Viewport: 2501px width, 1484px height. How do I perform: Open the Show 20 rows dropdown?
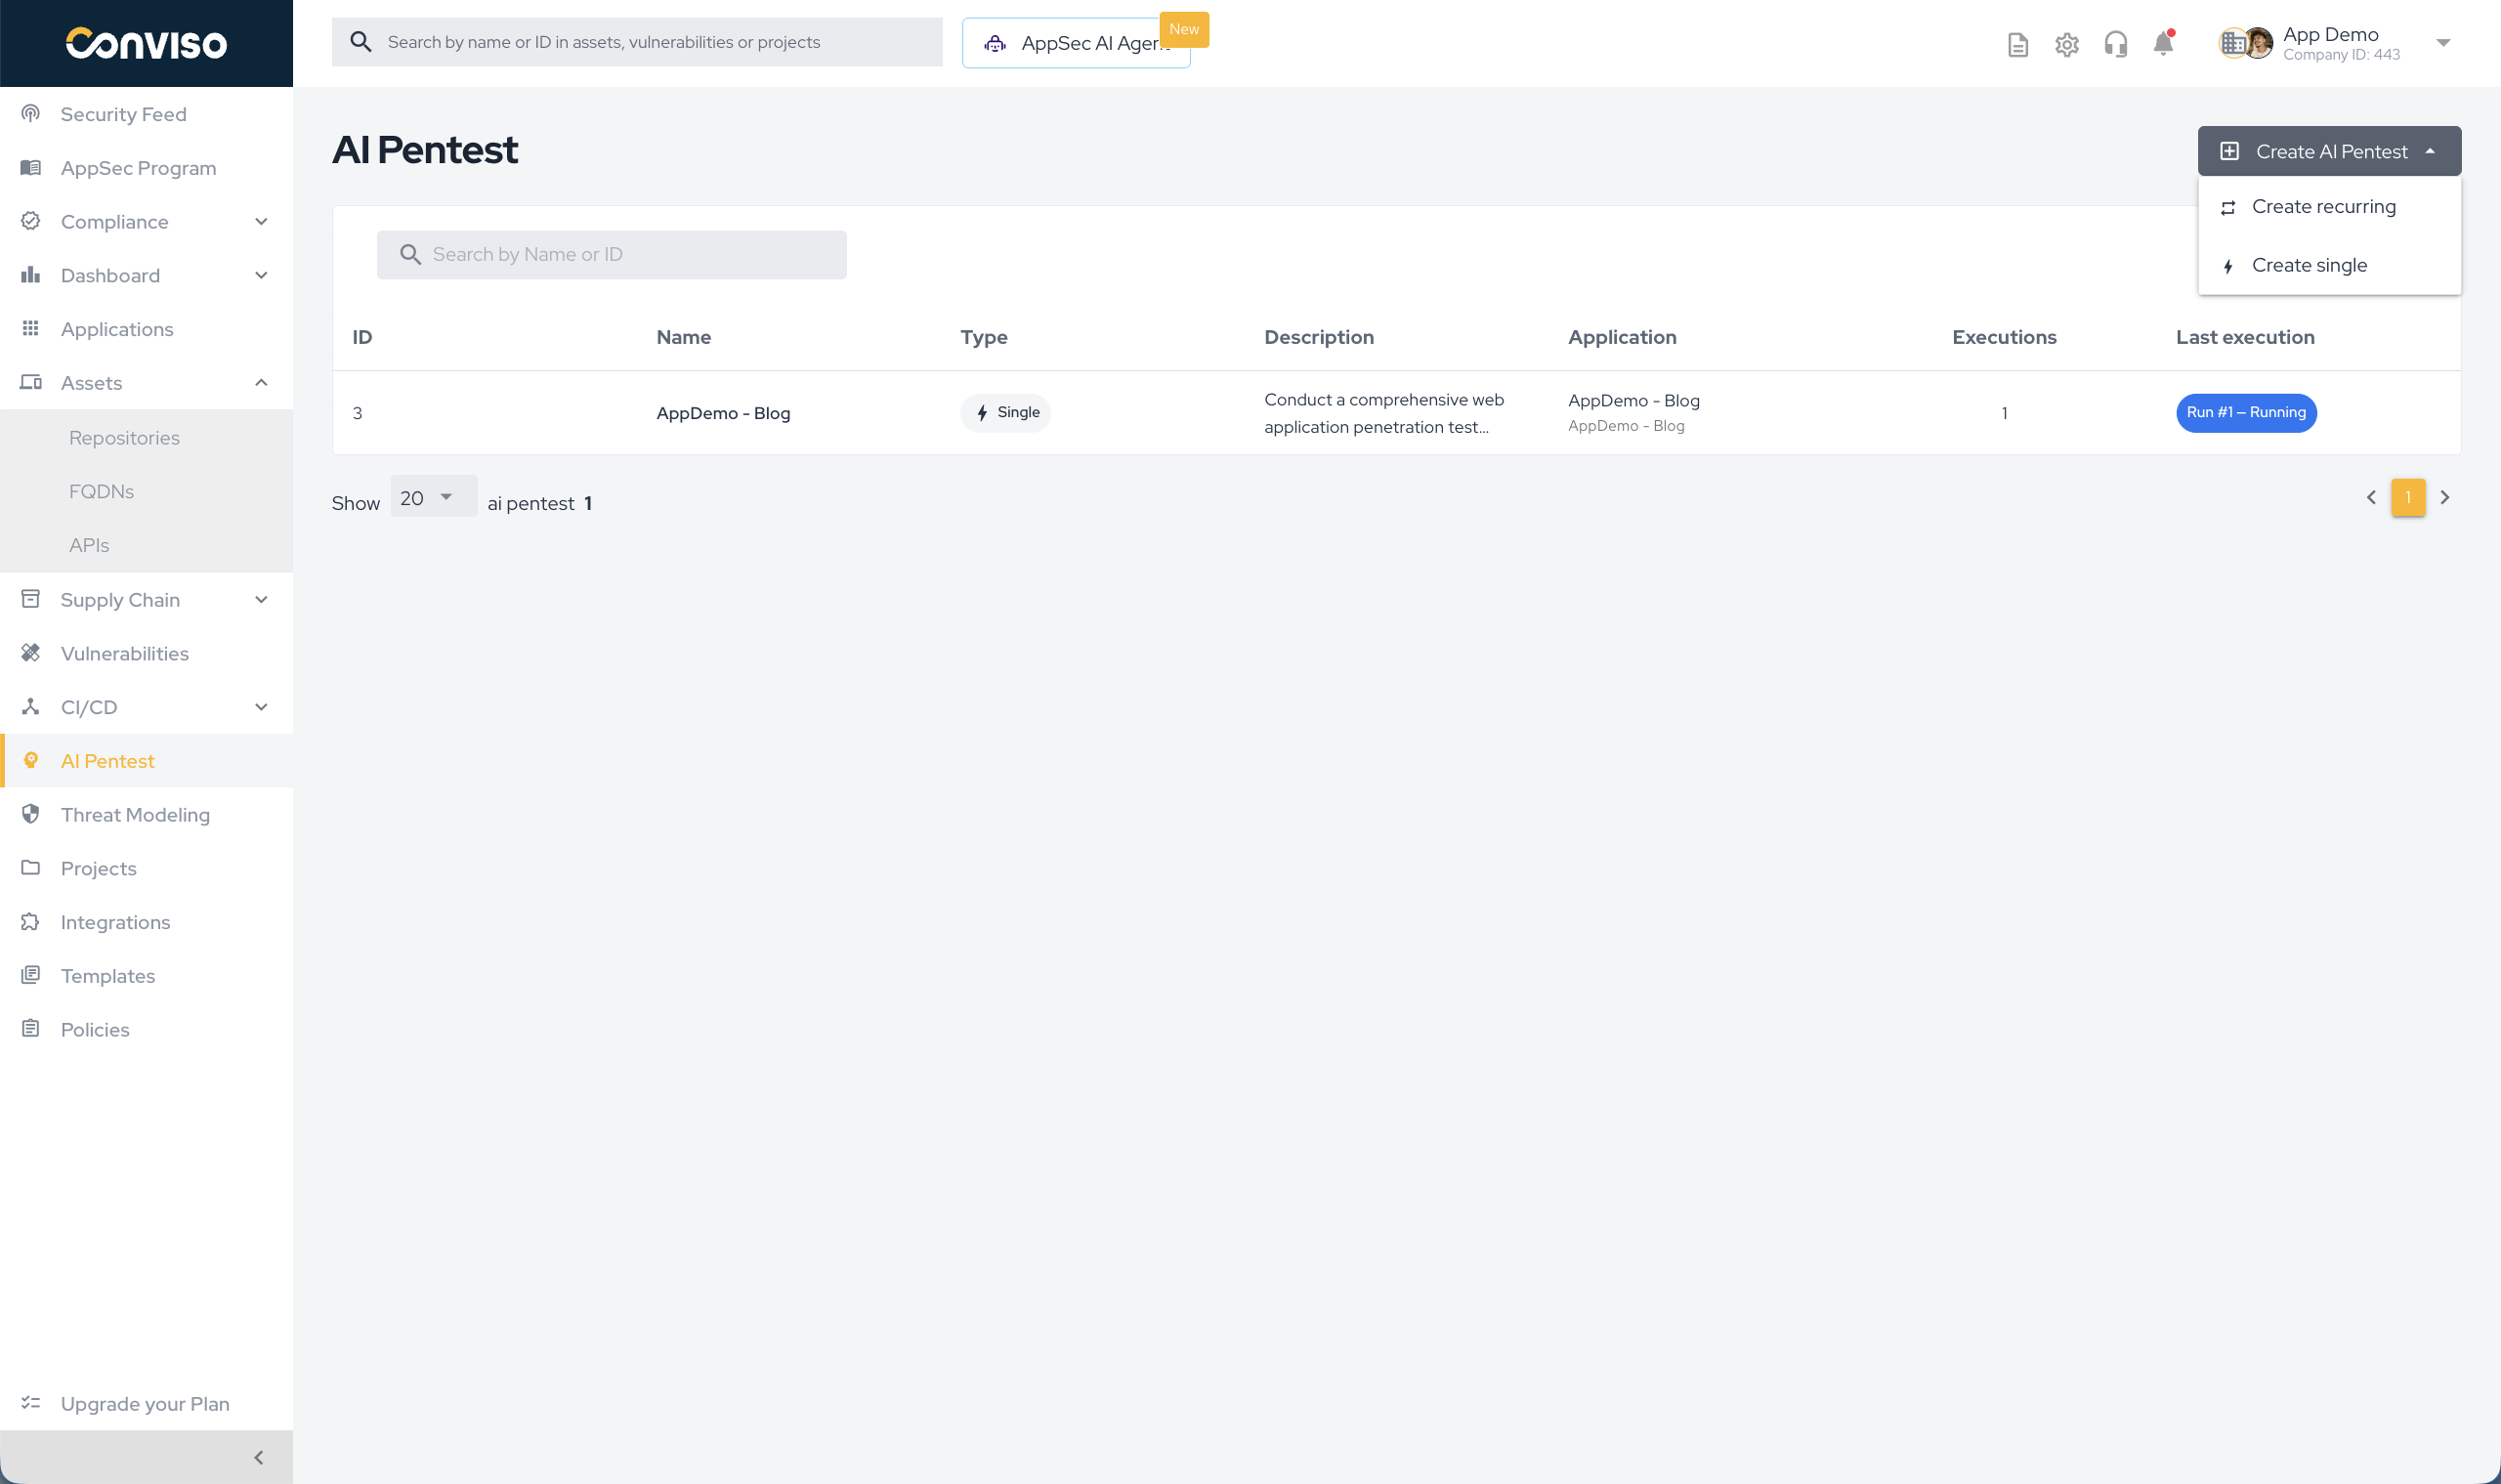(433, 497)
